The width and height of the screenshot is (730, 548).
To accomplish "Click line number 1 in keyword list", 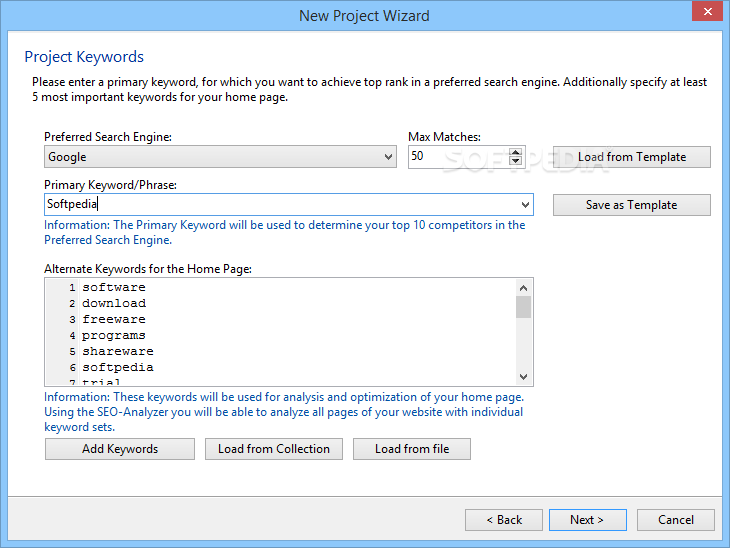I will [x=72, y=288].
